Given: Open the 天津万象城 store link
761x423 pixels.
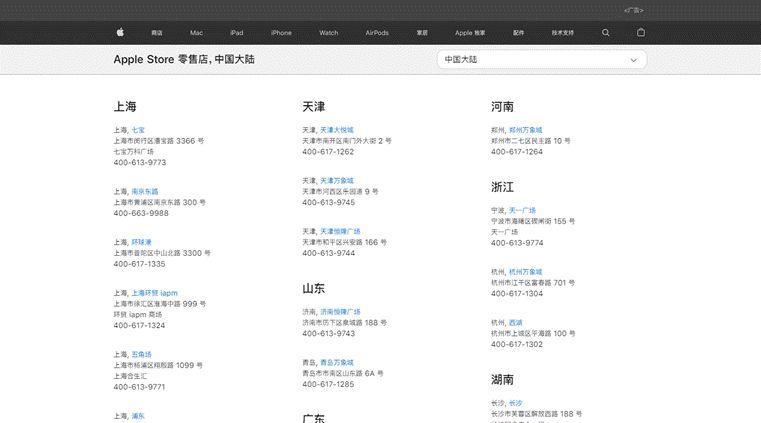Looking at the screenshot, I should [337, 180].
